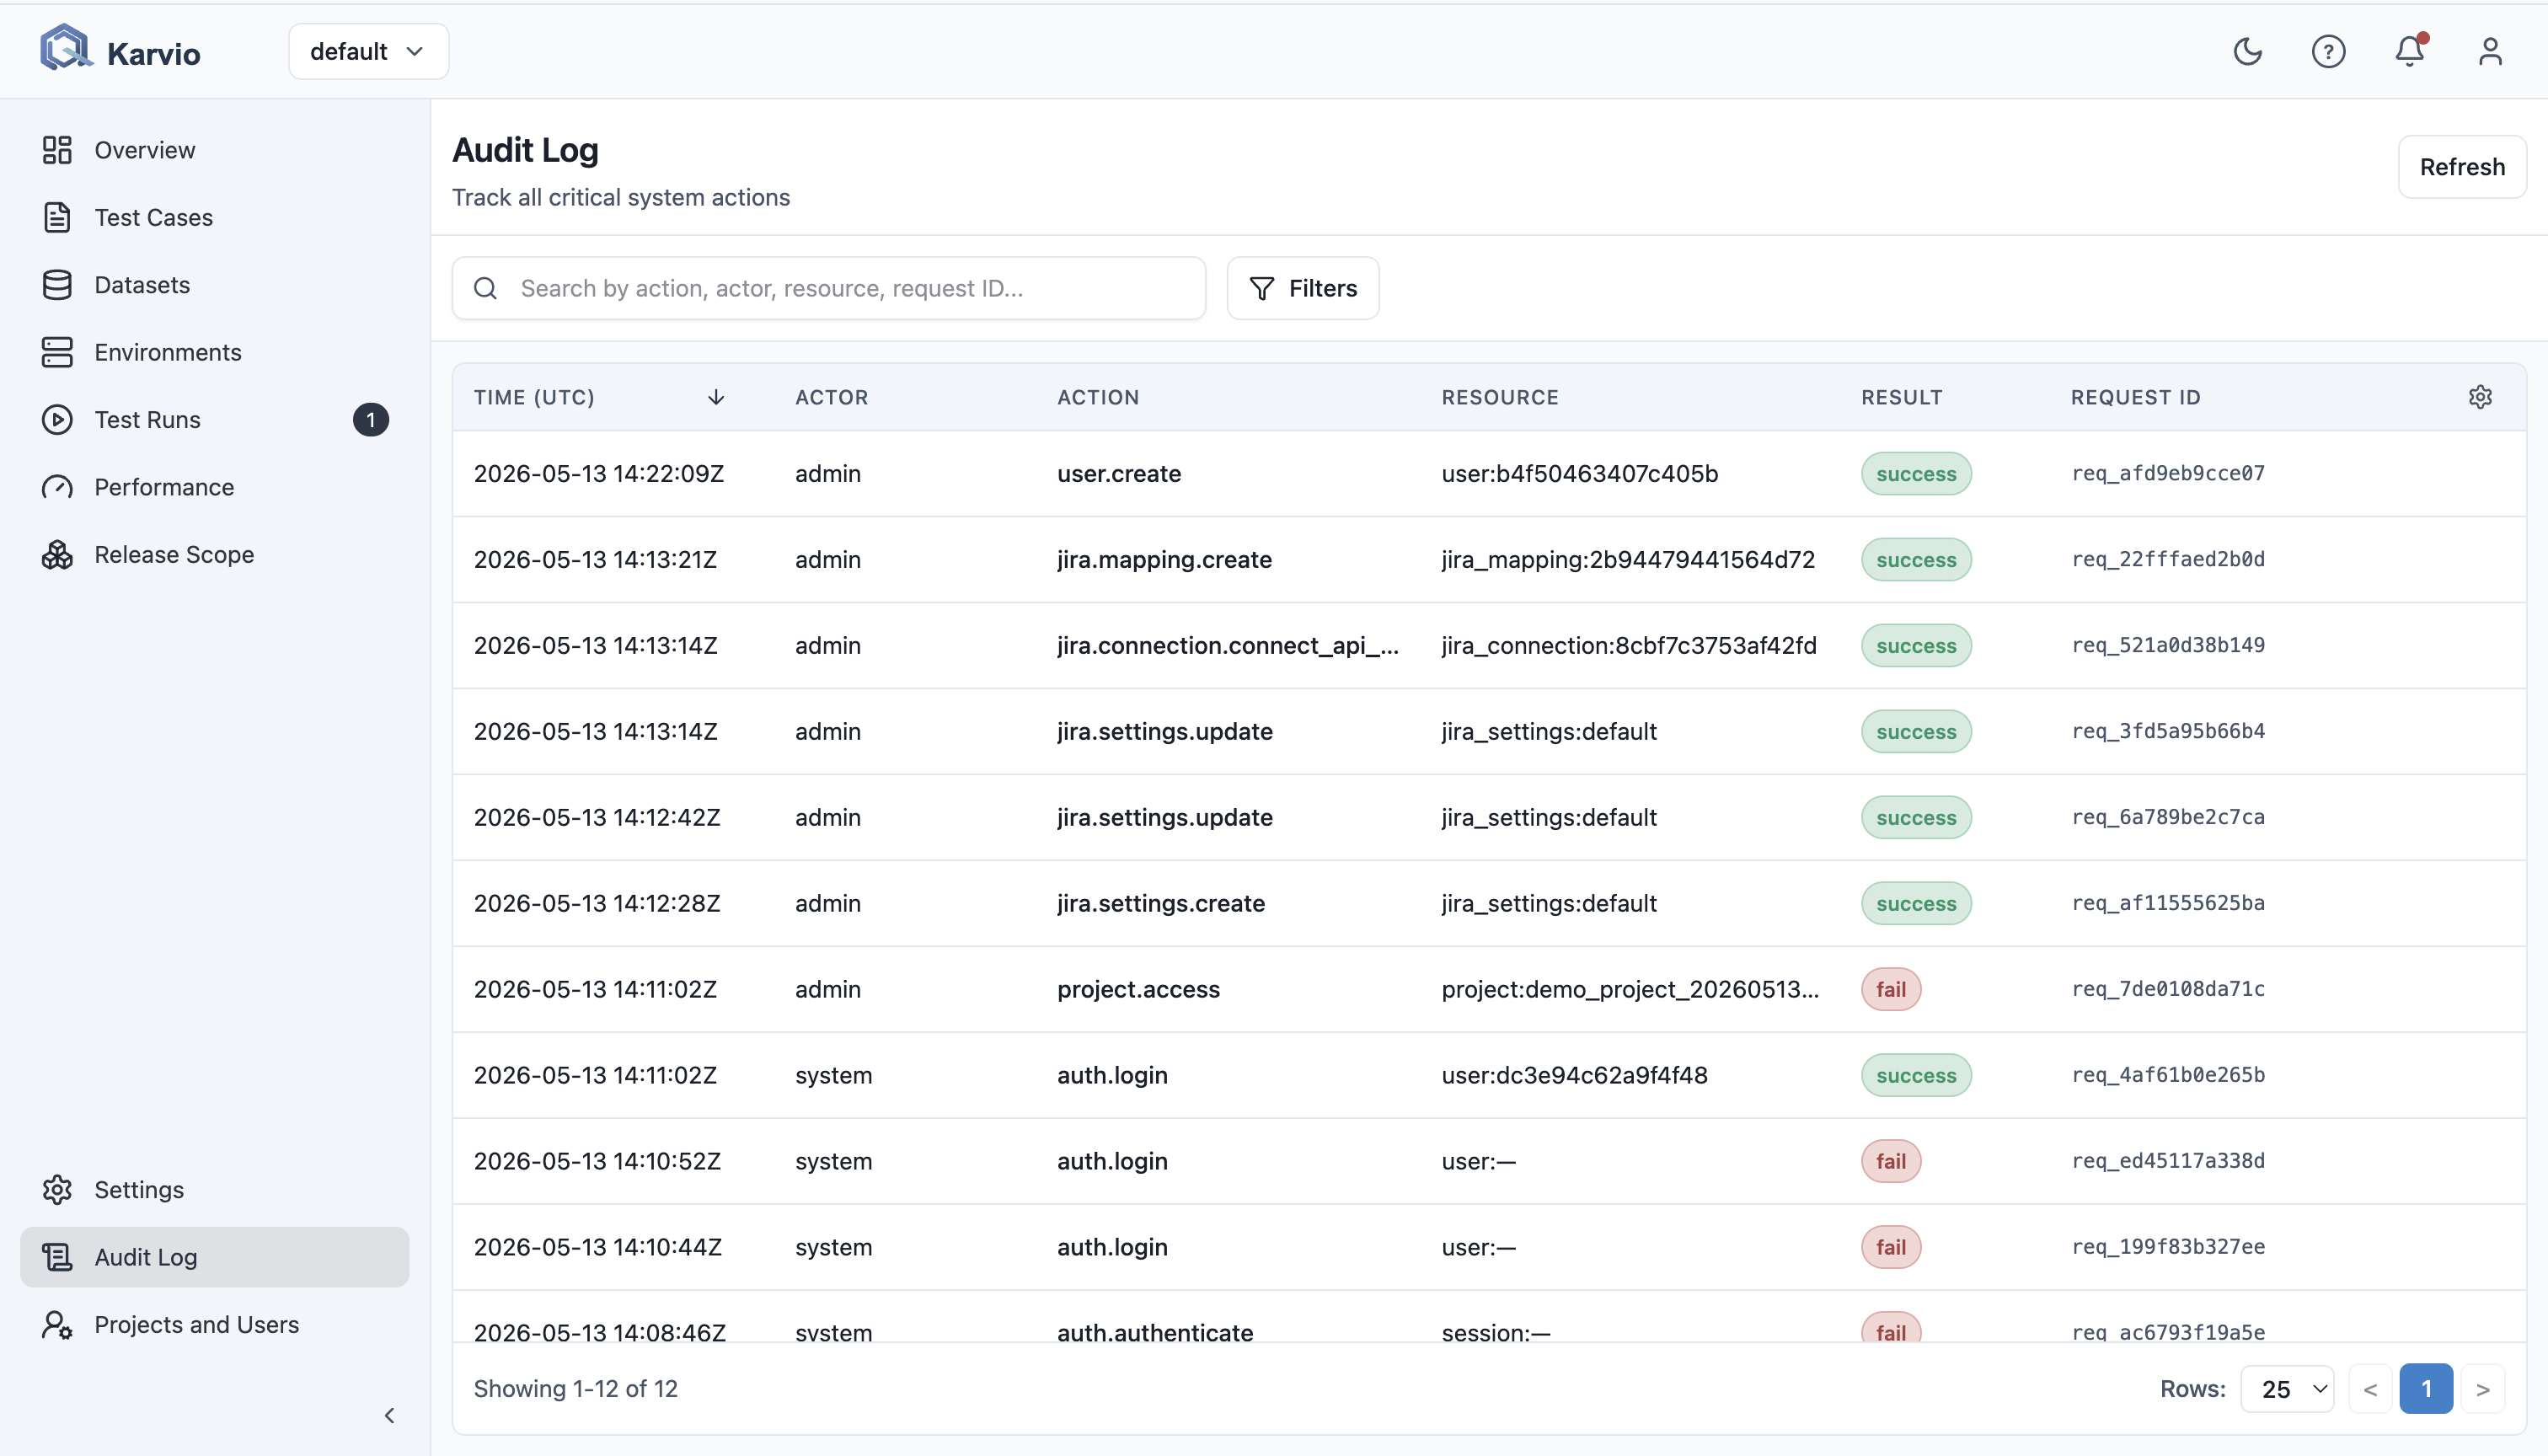The width and height of the screenshot is (2548, 1456).
Task: Open the default project dropdown
Action: 368,51
